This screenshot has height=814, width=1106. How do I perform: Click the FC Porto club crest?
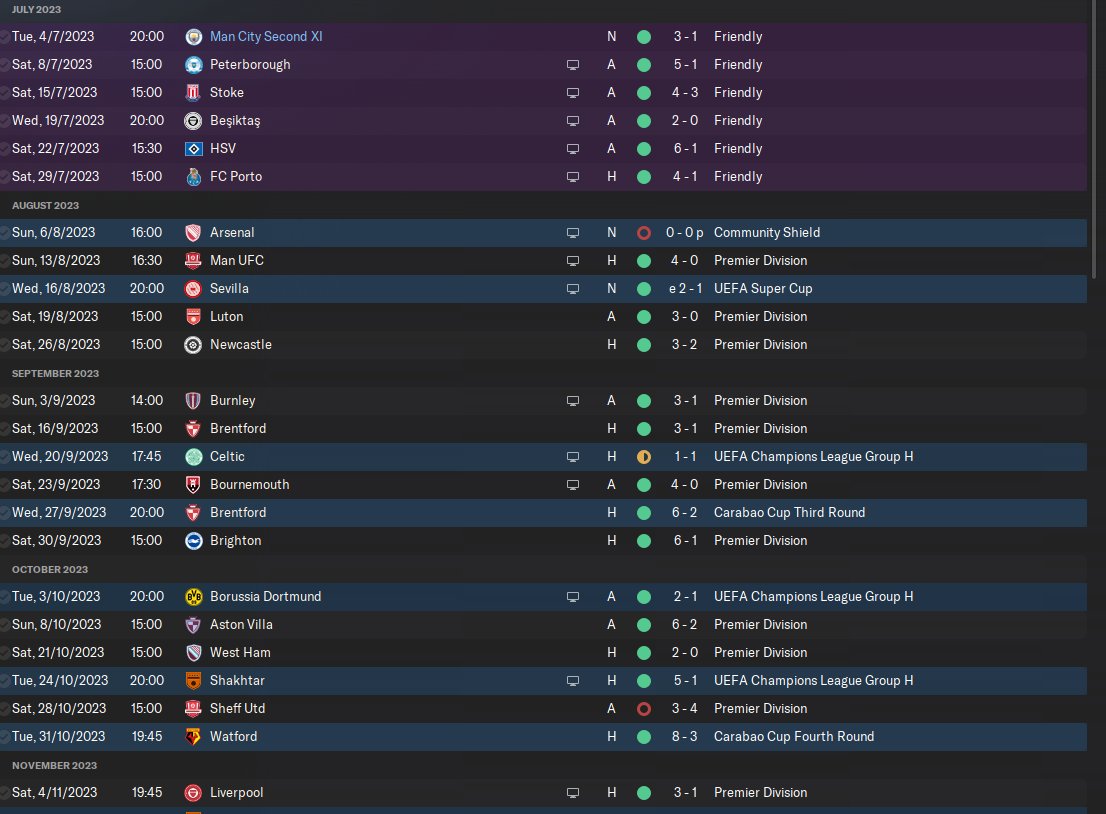194,177
